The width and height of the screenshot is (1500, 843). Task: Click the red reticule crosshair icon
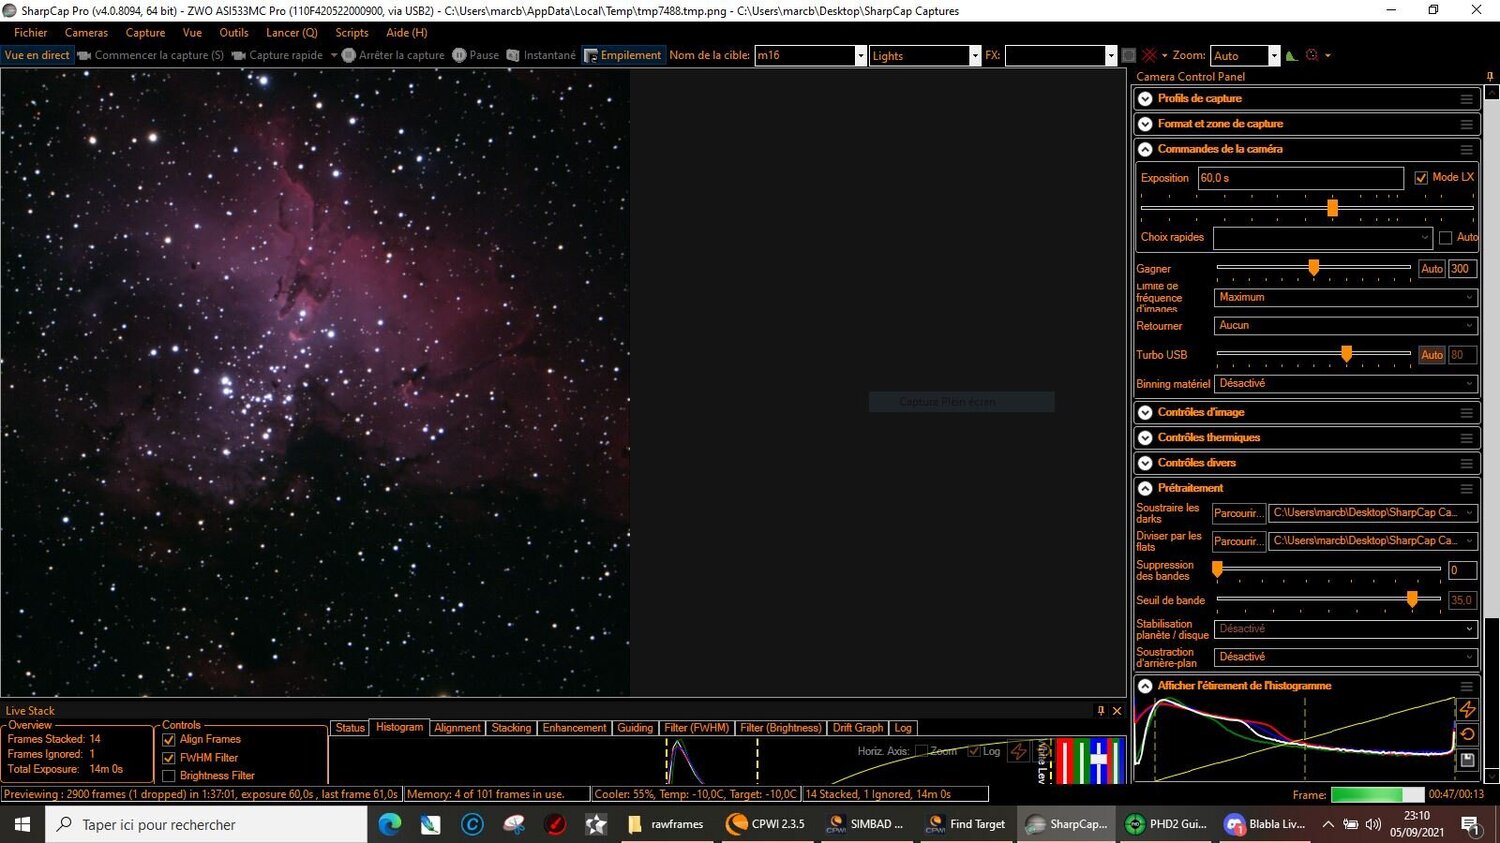pyautogui.click(x=1150, y=55)
